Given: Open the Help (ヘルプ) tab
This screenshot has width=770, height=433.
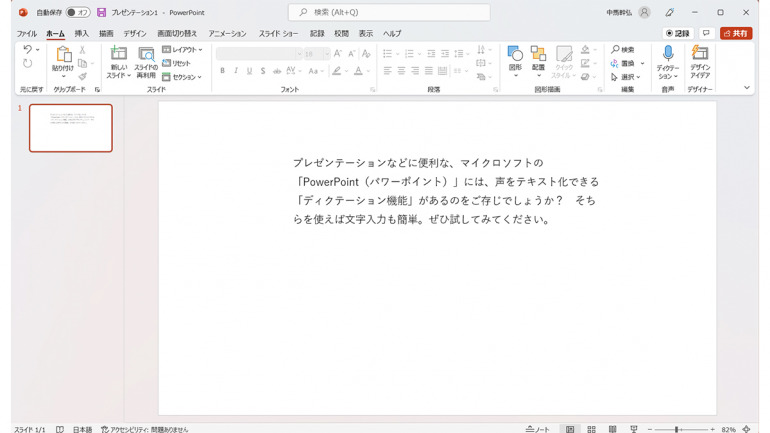Looking at the screenshot, I should click(x=392, y=33).
